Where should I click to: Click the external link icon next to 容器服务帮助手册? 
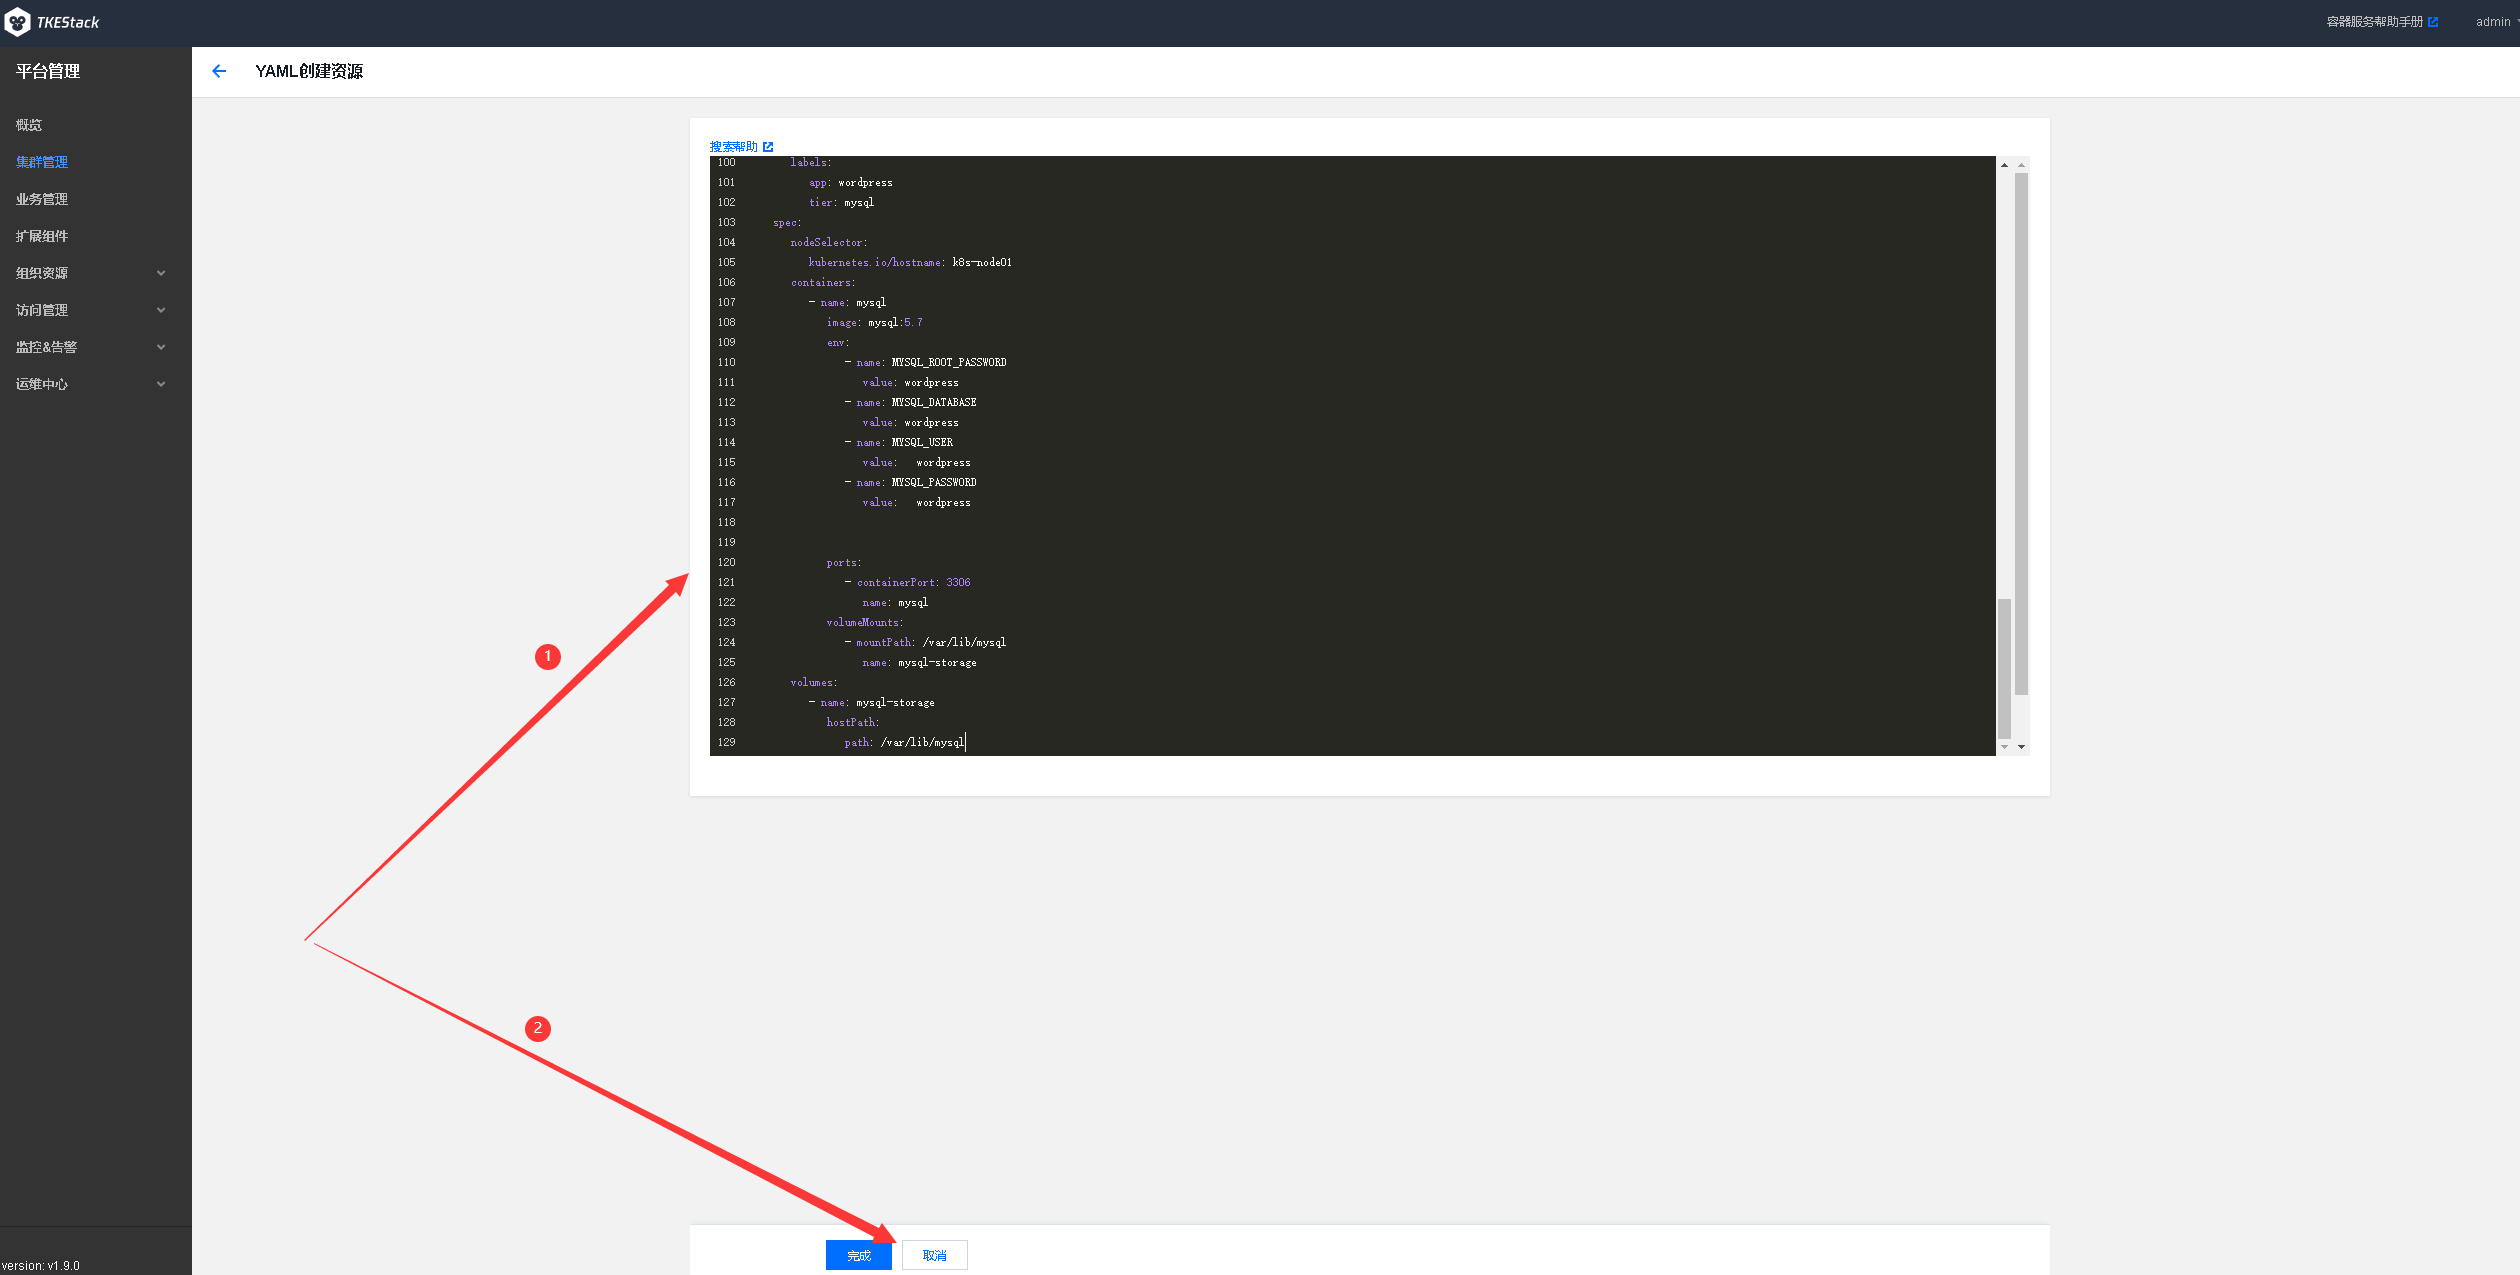click(x=2433, y=22)
